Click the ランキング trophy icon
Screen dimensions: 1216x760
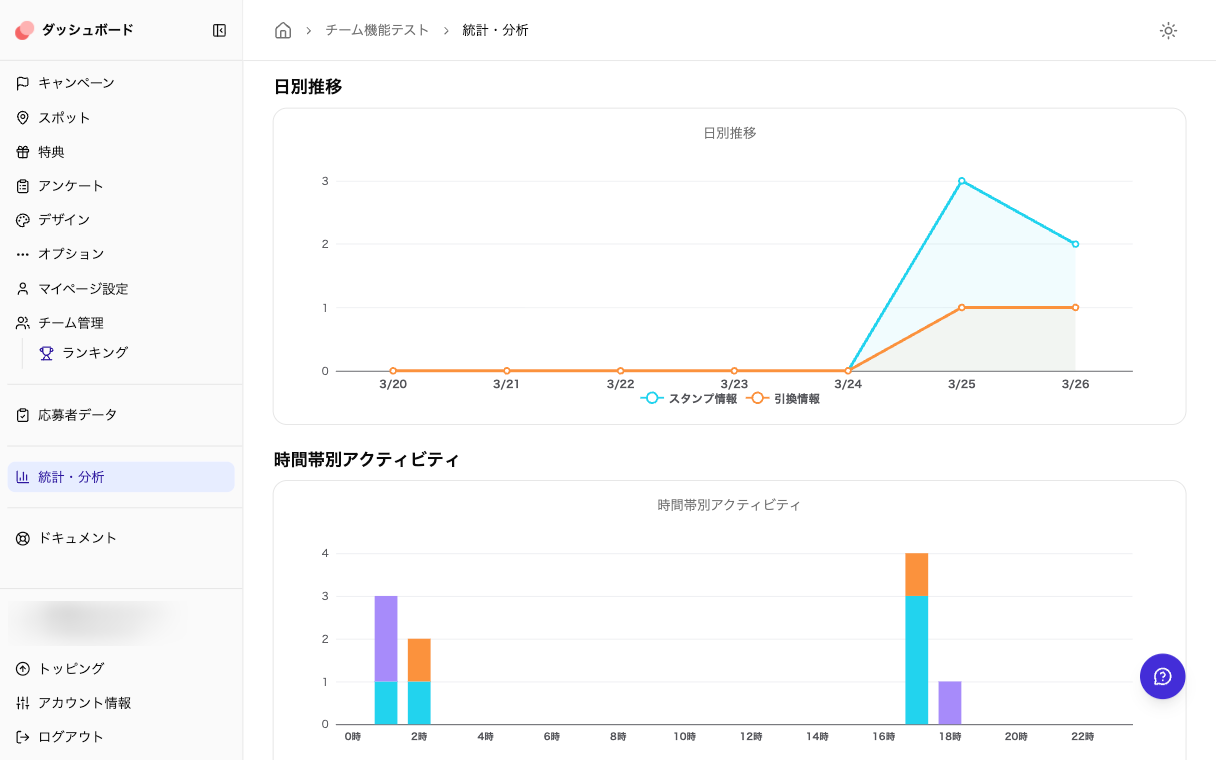tap(46, 353)
